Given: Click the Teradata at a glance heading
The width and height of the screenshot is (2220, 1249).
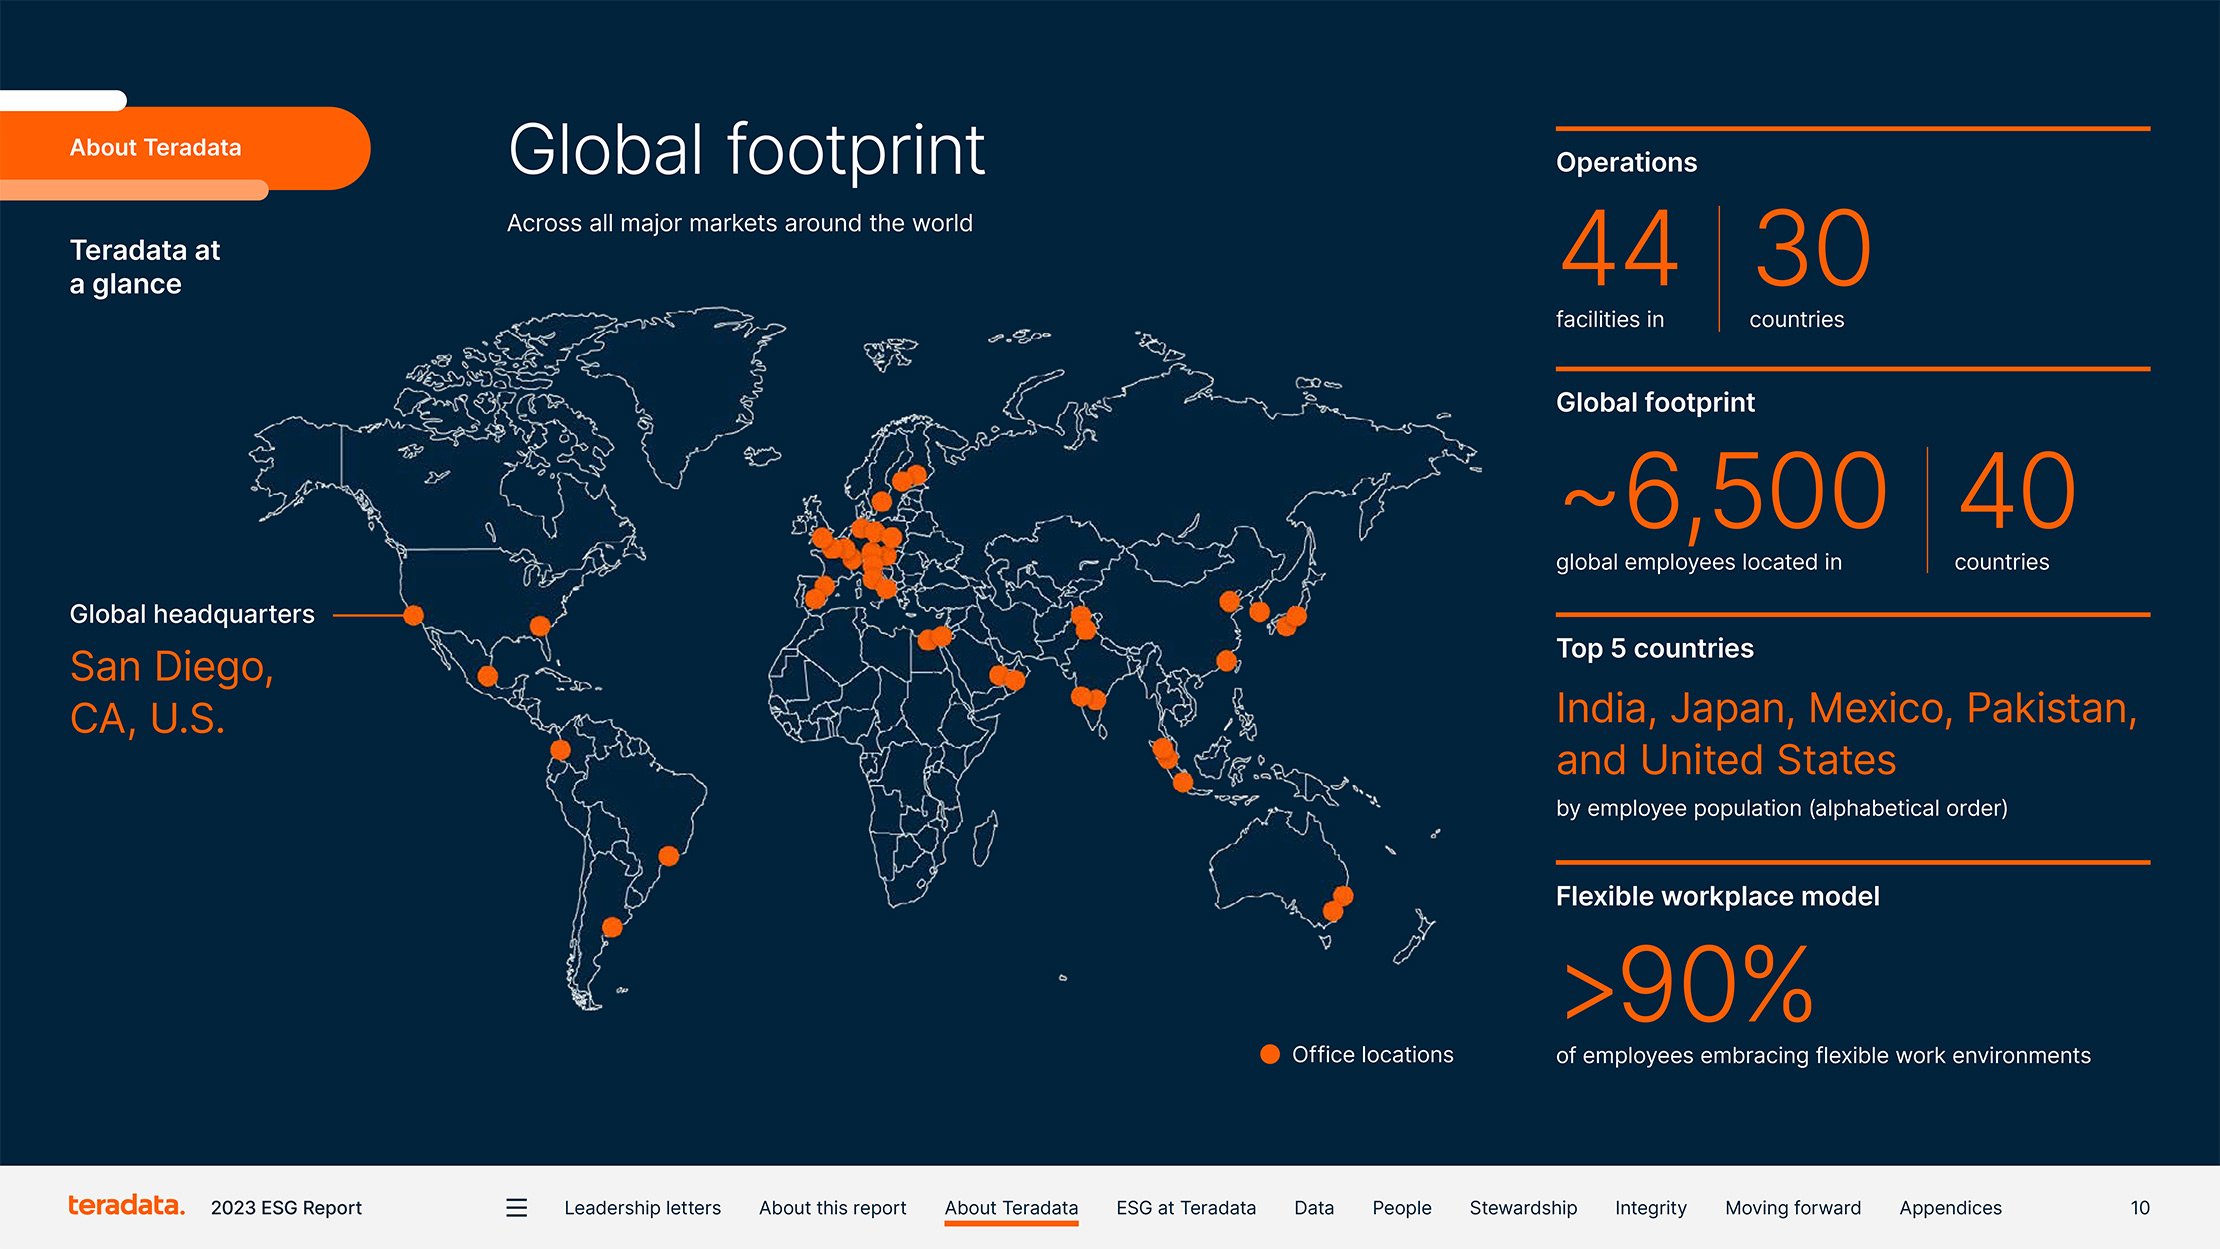Looking at the screenshot, I should 145,267.
